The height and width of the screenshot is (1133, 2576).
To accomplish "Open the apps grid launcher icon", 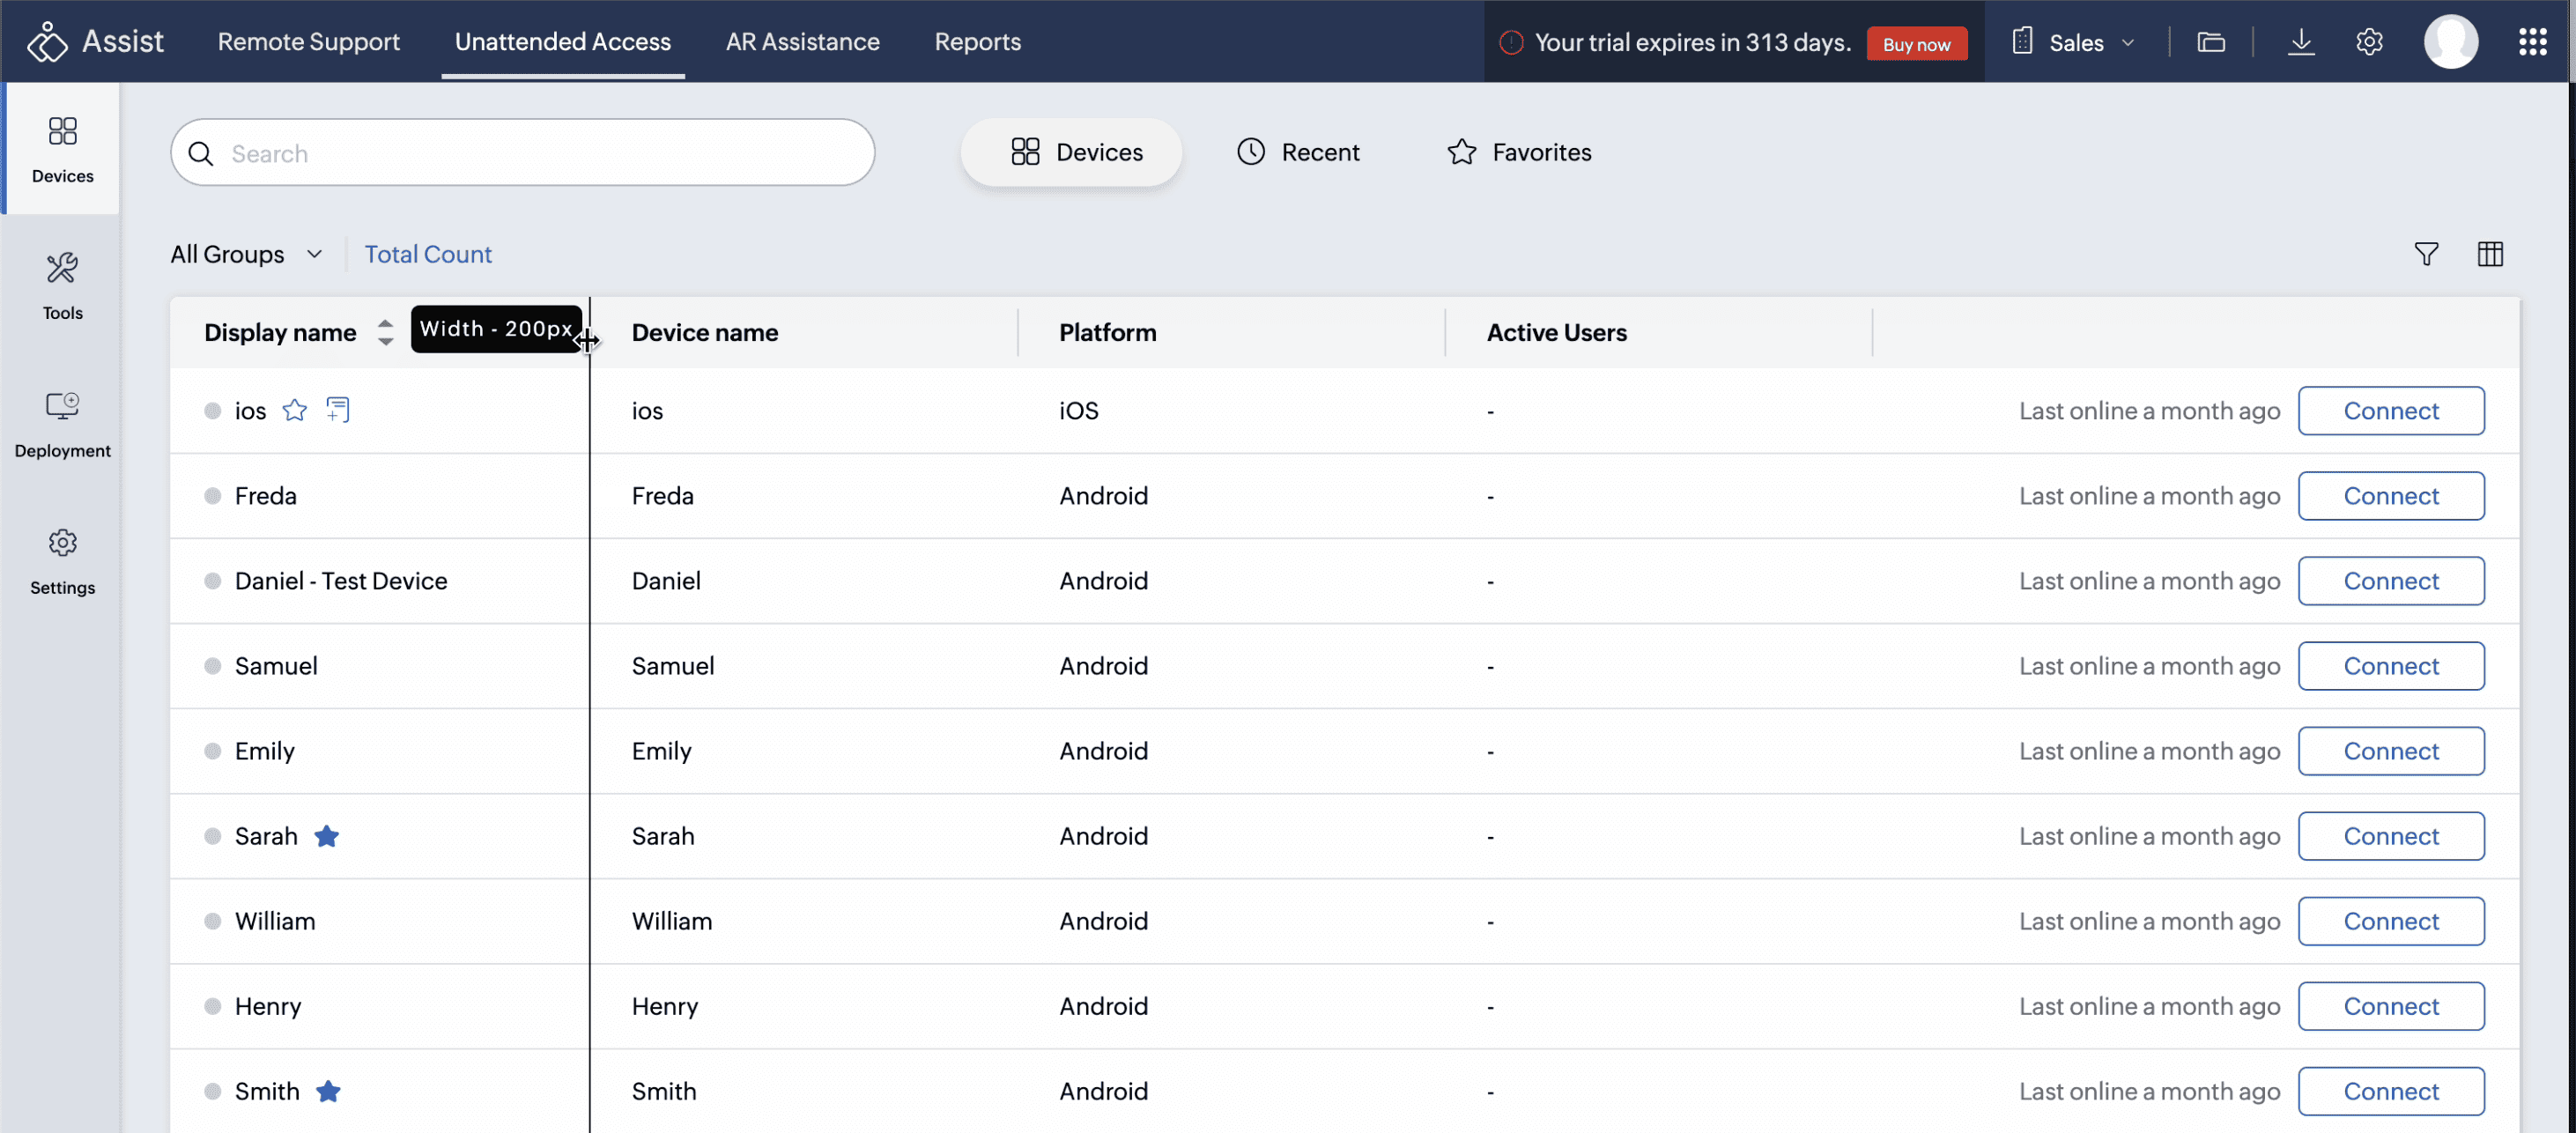I will tap(2532, 42).
